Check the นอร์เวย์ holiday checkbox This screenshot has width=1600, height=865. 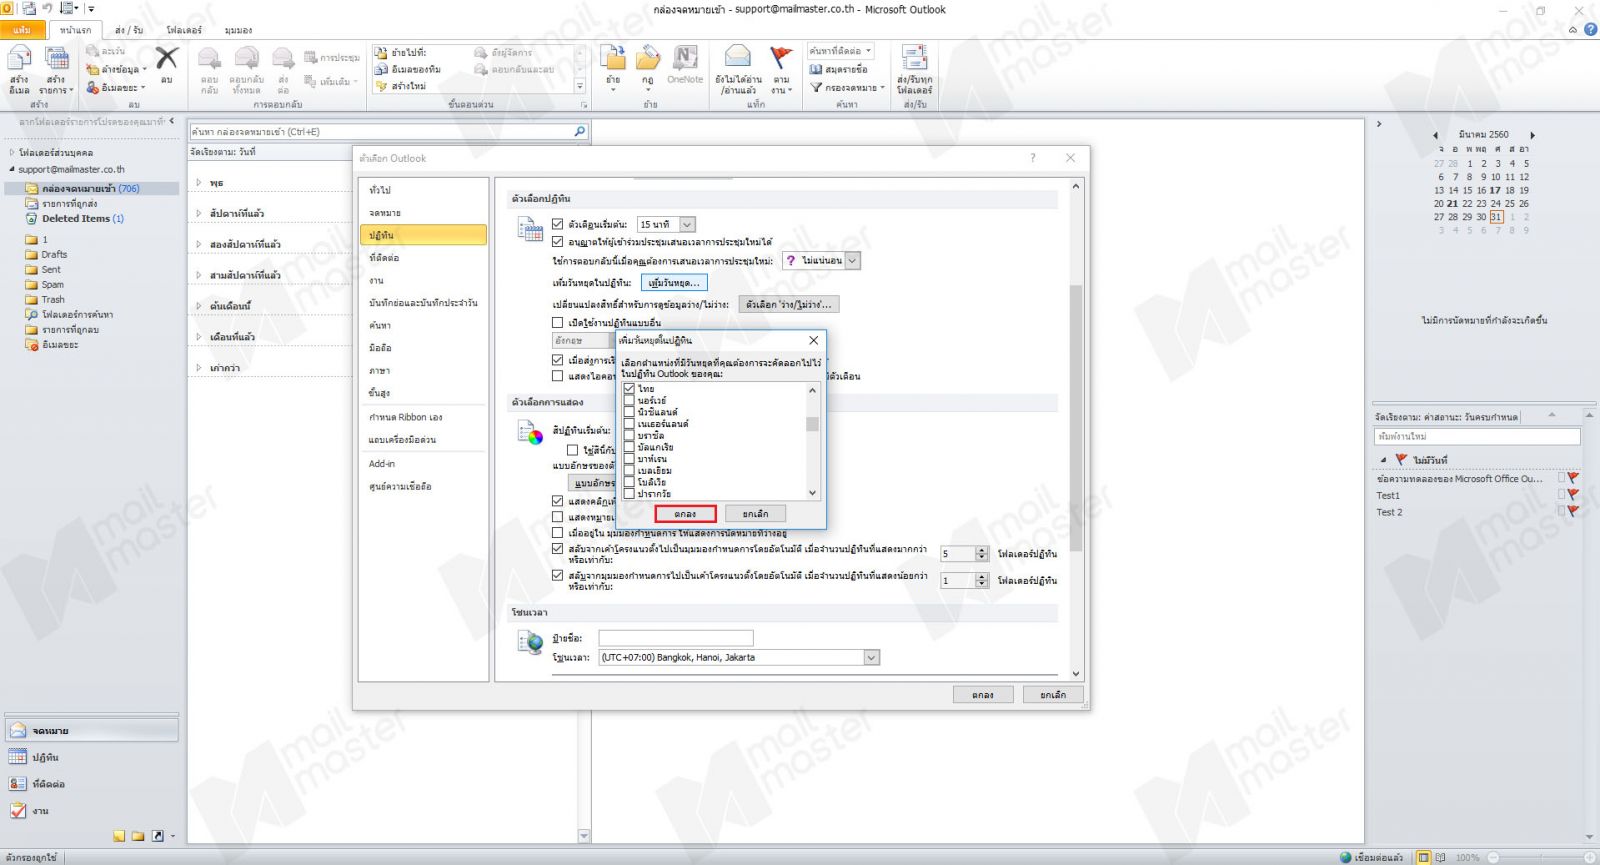pyautogui.click(x=629, y=400)
